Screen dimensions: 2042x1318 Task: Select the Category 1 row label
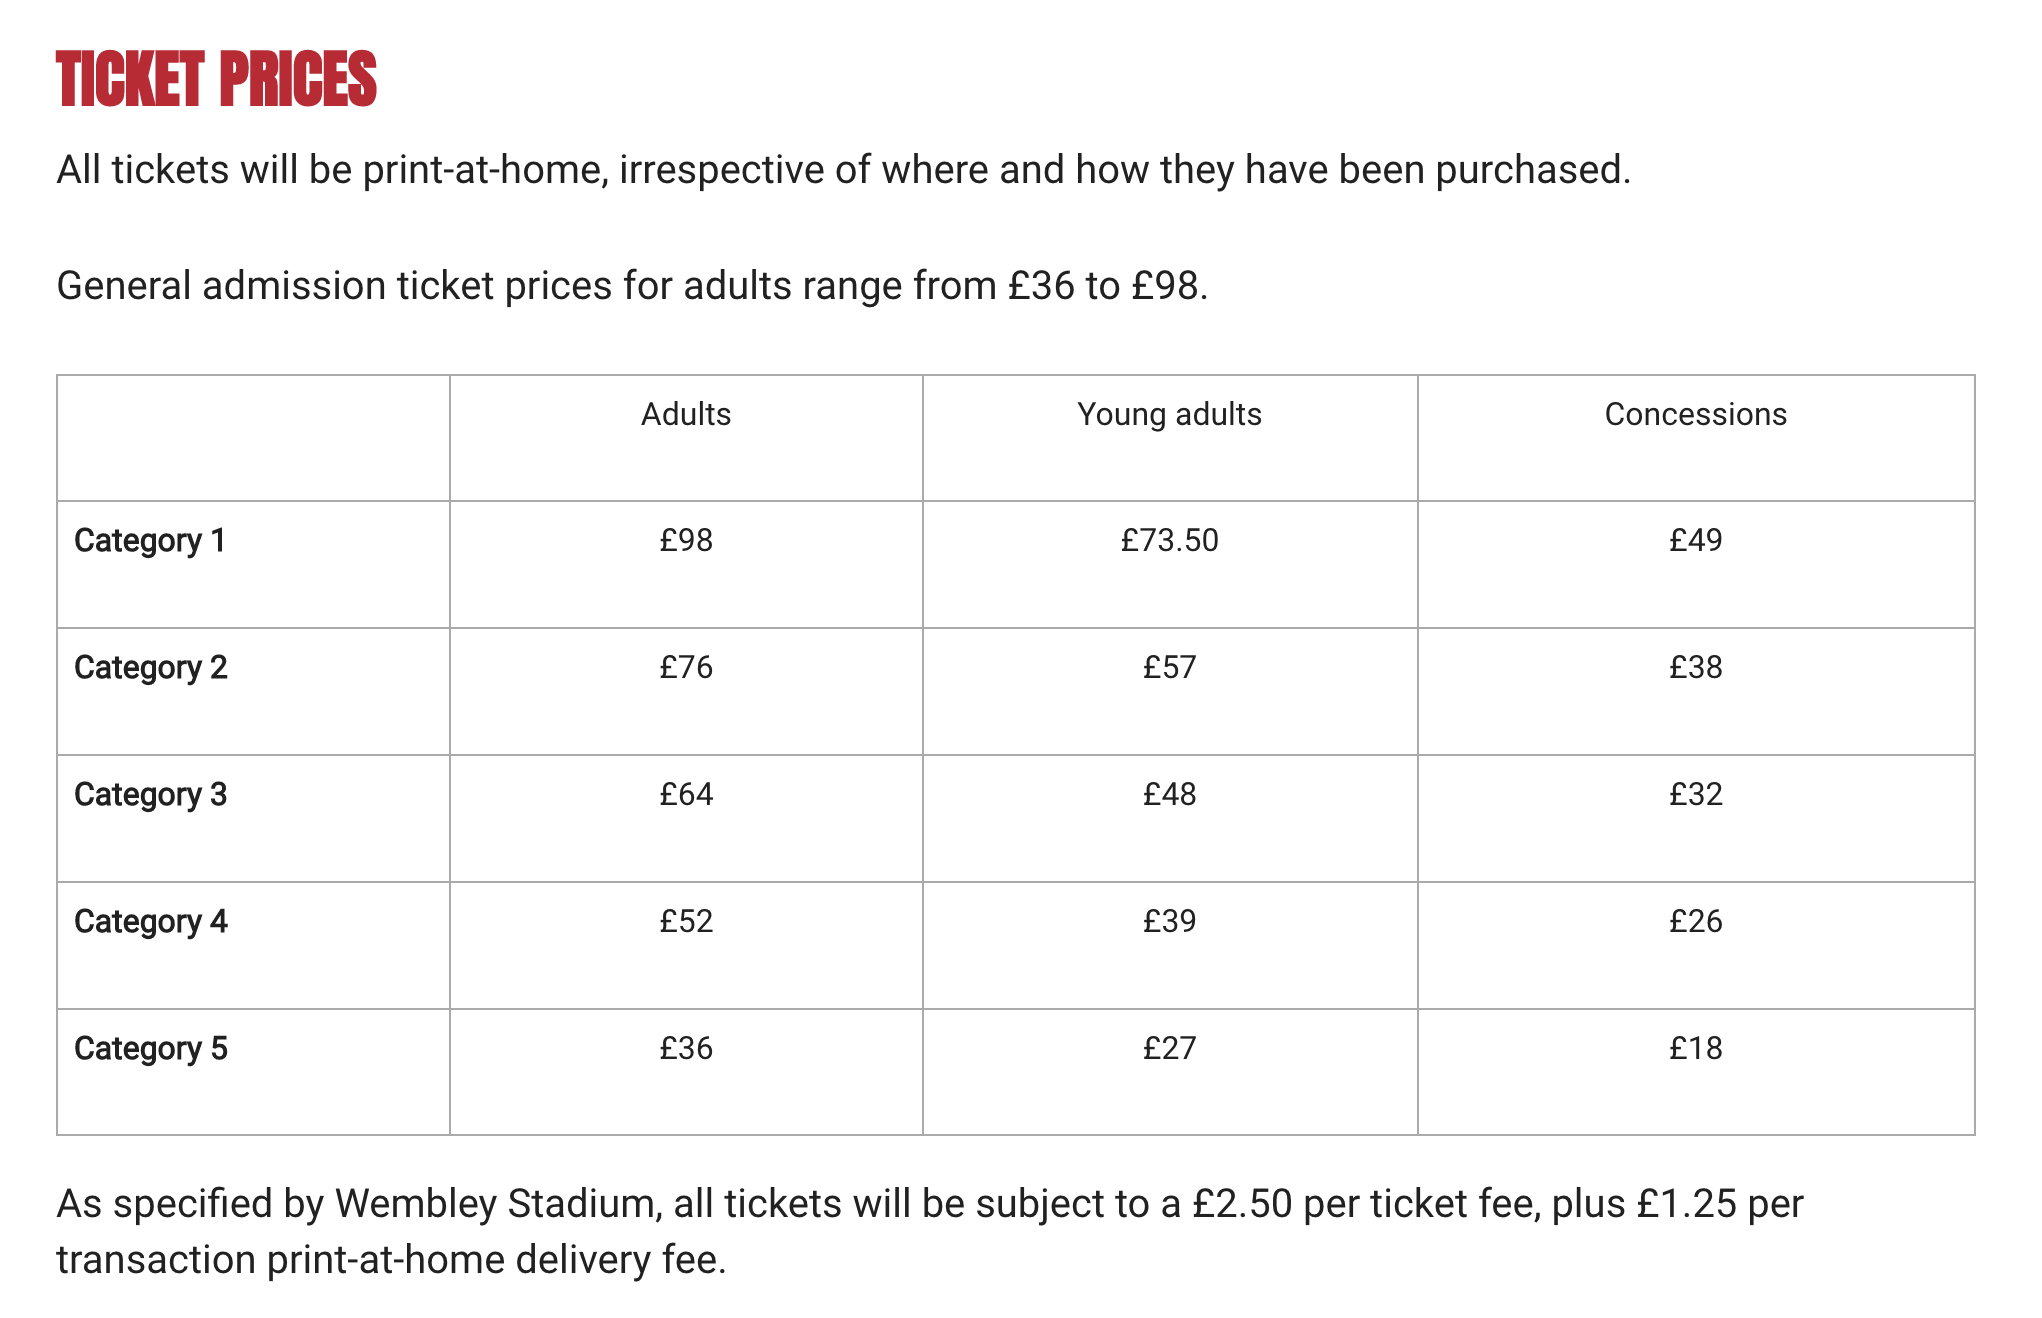pyautogui.click(x=150, y=540)
